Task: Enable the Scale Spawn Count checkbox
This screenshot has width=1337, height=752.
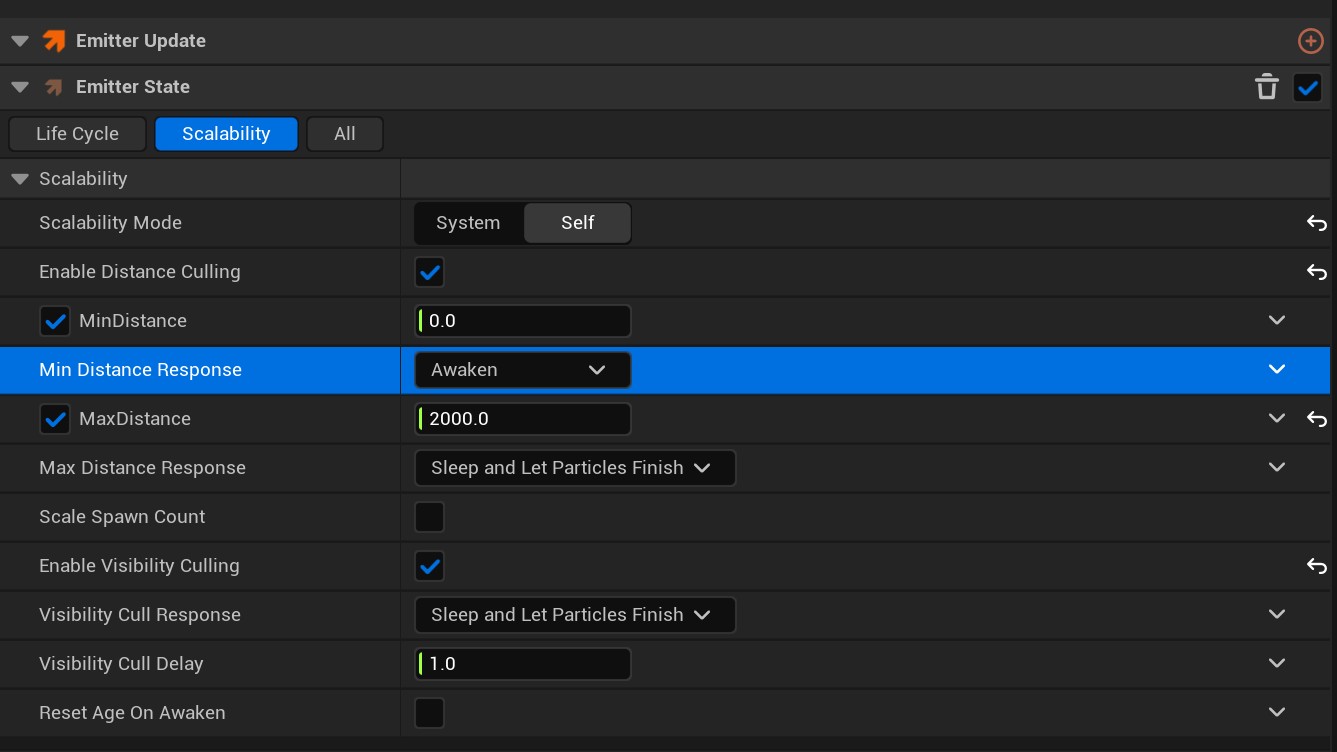Action: (x=429, y=516)
